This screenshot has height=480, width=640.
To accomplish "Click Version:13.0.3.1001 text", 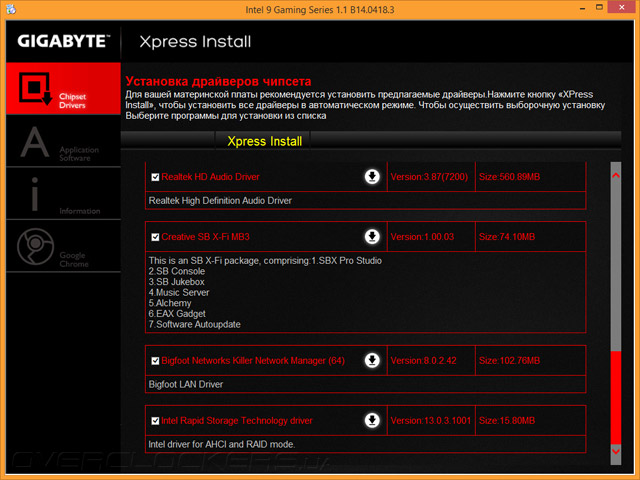I will [431, 420].
